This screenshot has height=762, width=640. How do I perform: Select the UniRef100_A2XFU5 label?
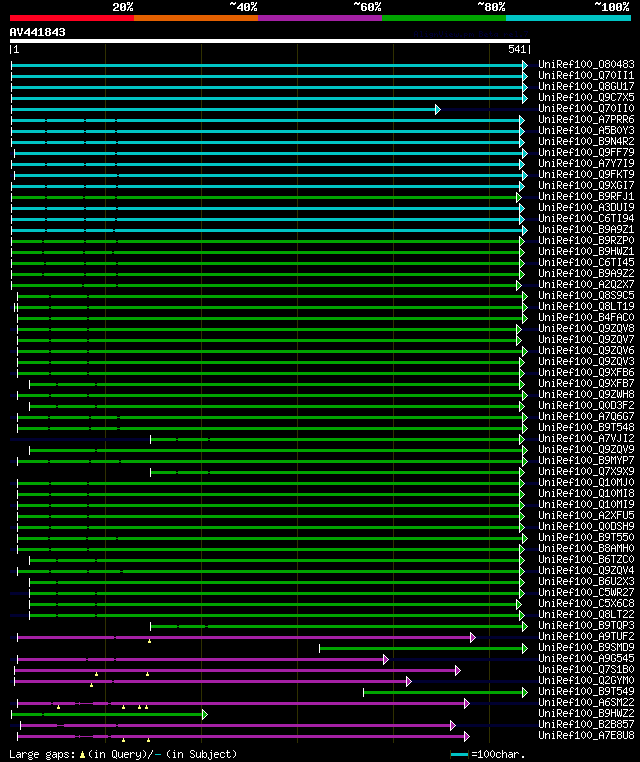pos(586,515)
